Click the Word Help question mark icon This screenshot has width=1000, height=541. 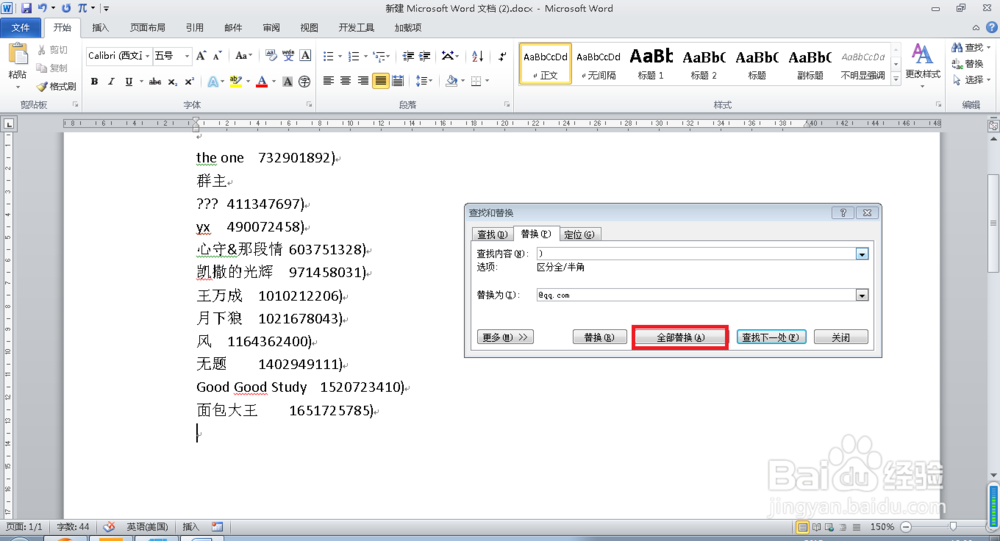(x=992, y=27)
